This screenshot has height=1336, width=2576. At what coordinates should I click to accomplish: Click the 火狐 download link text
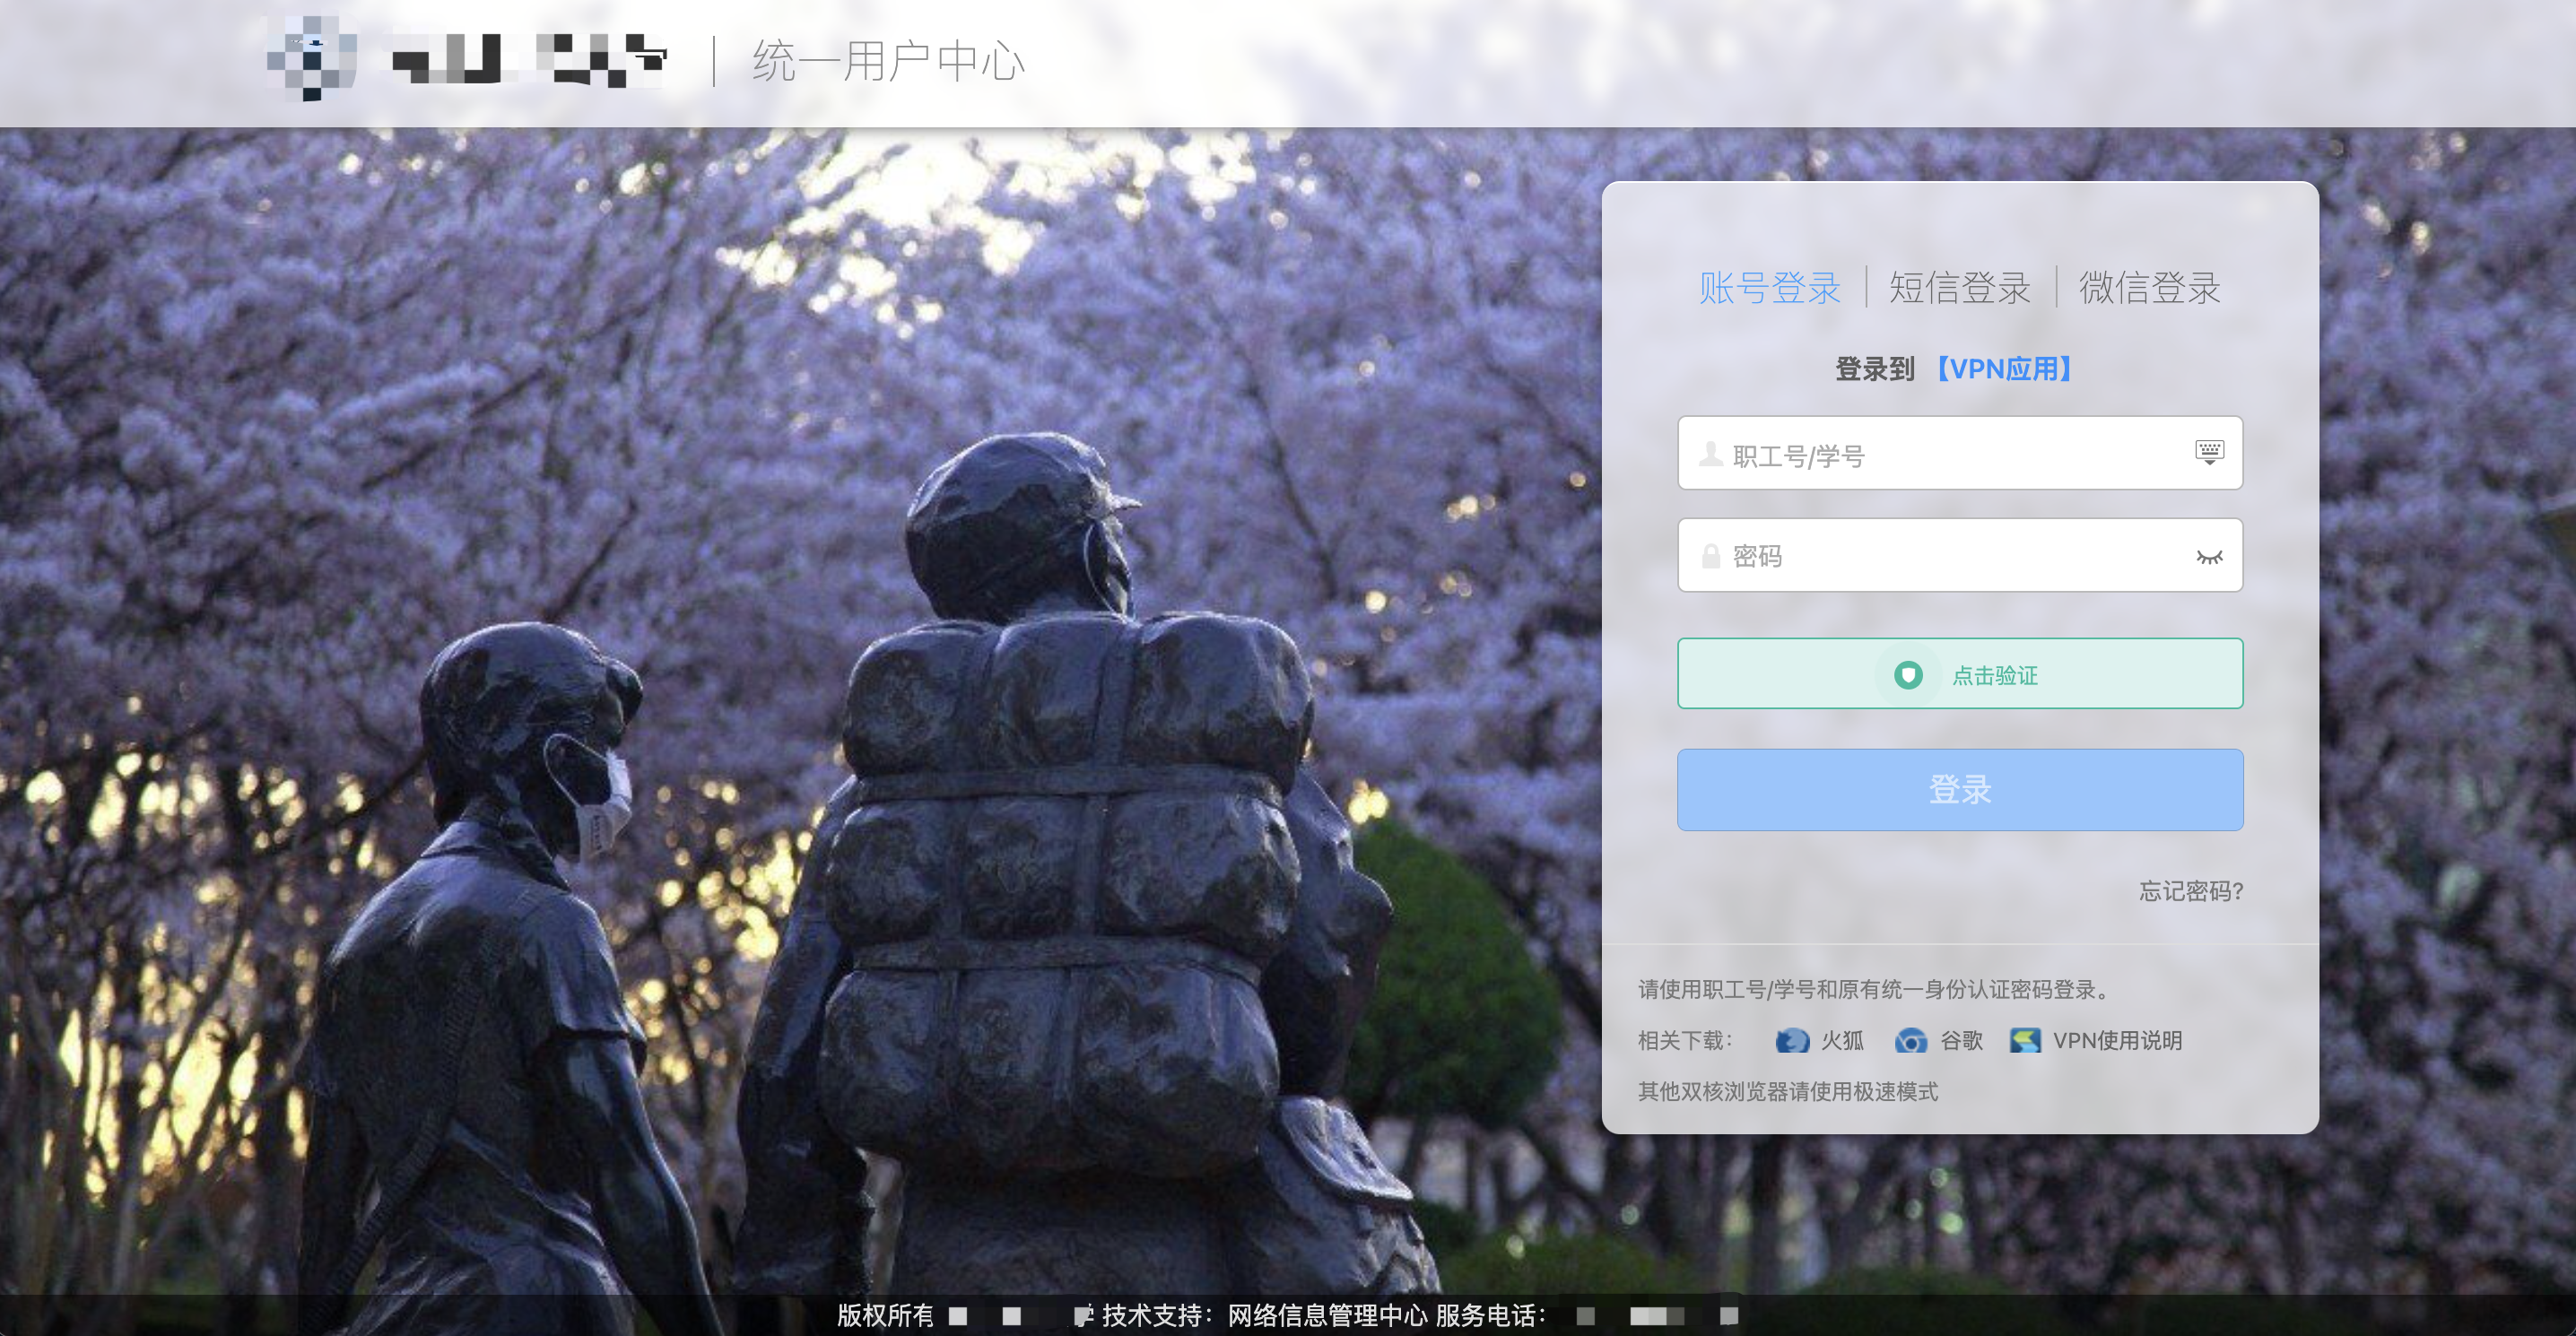click(x=1842, y=1041)
